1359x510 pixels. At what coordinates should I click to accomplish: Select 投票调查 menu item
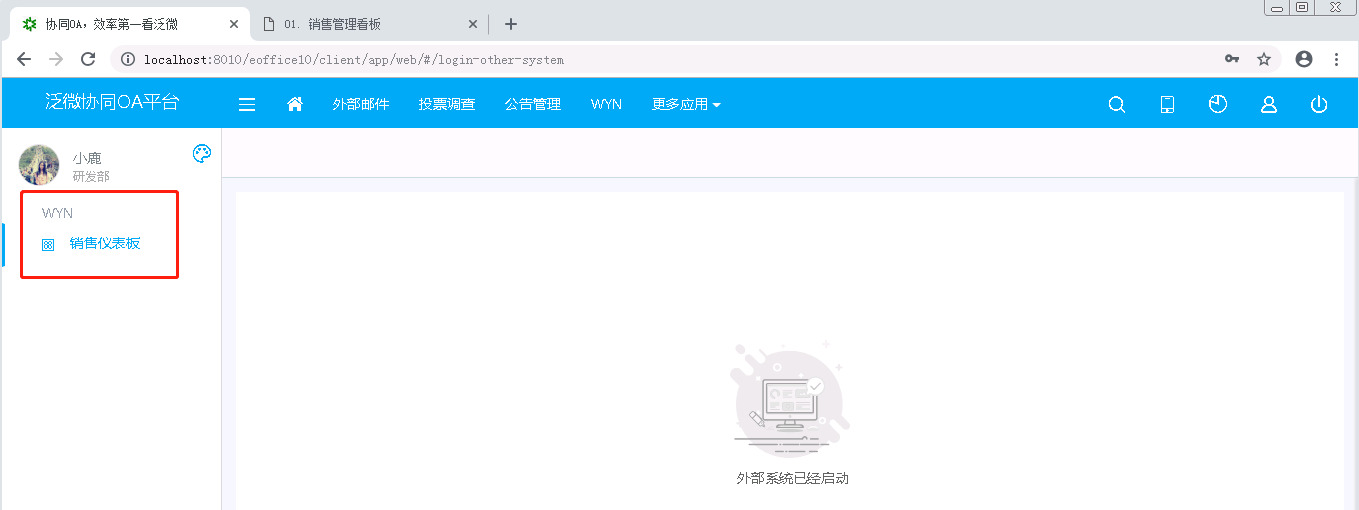(446, 104)
